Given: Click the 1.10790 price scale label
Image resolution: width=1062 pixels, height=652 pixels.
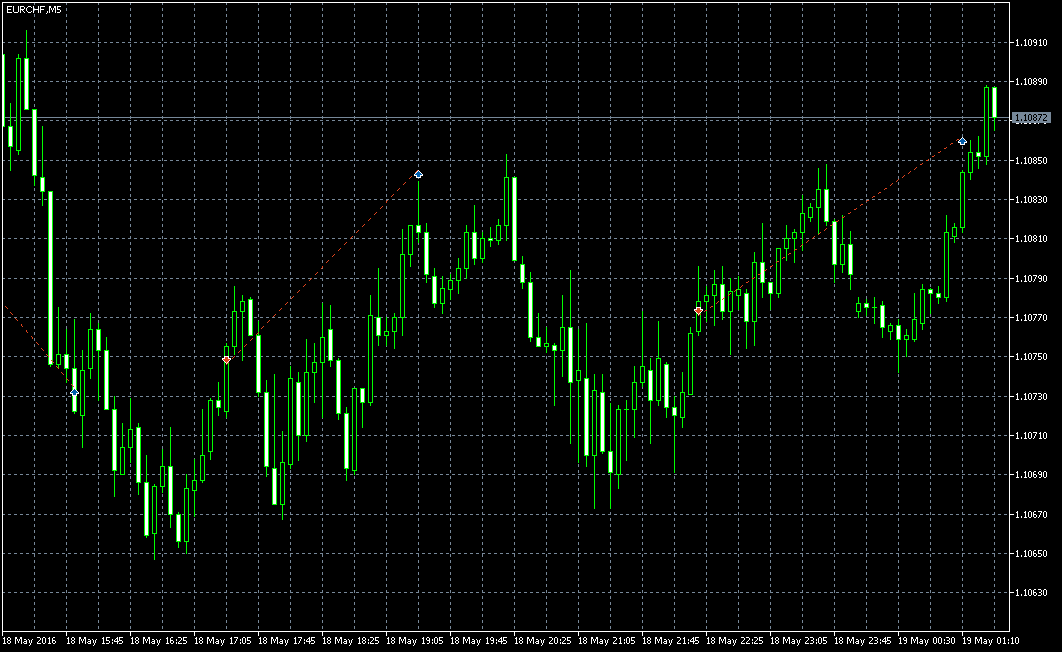Looking at the screenshot, I should click(x=1031, y=278).
